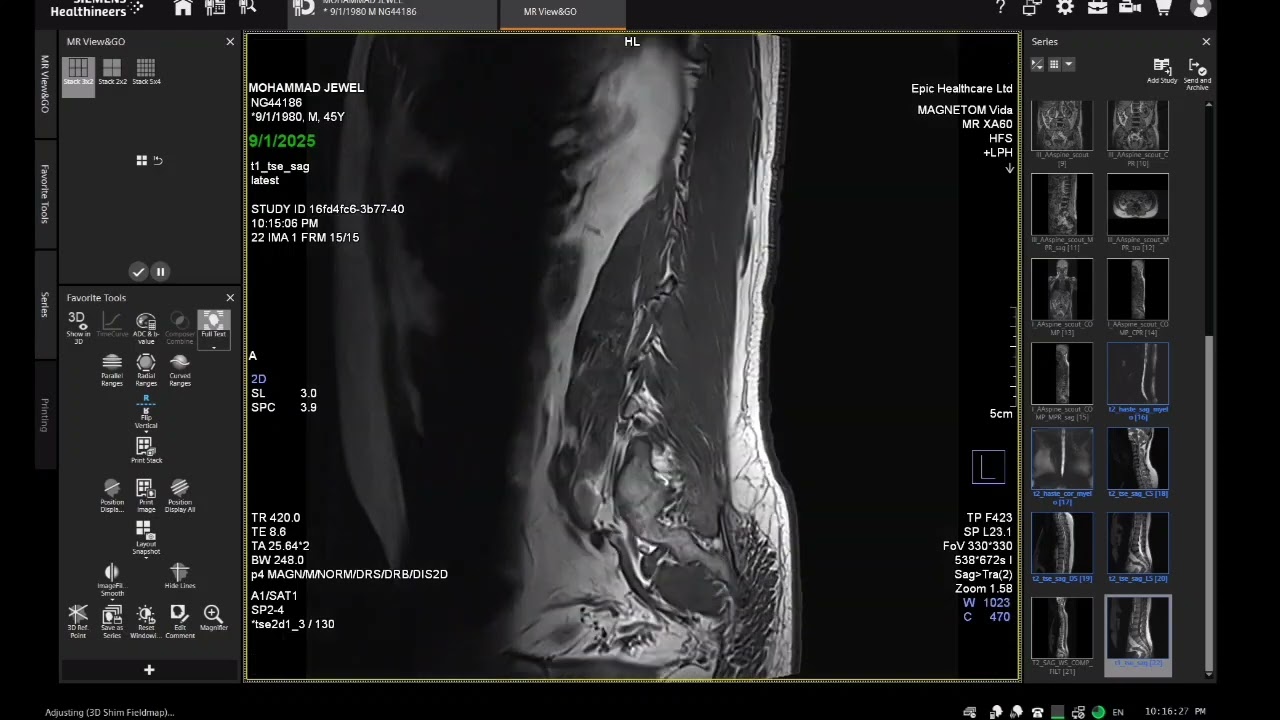Click the Edit Comment tool

(180, 621)
